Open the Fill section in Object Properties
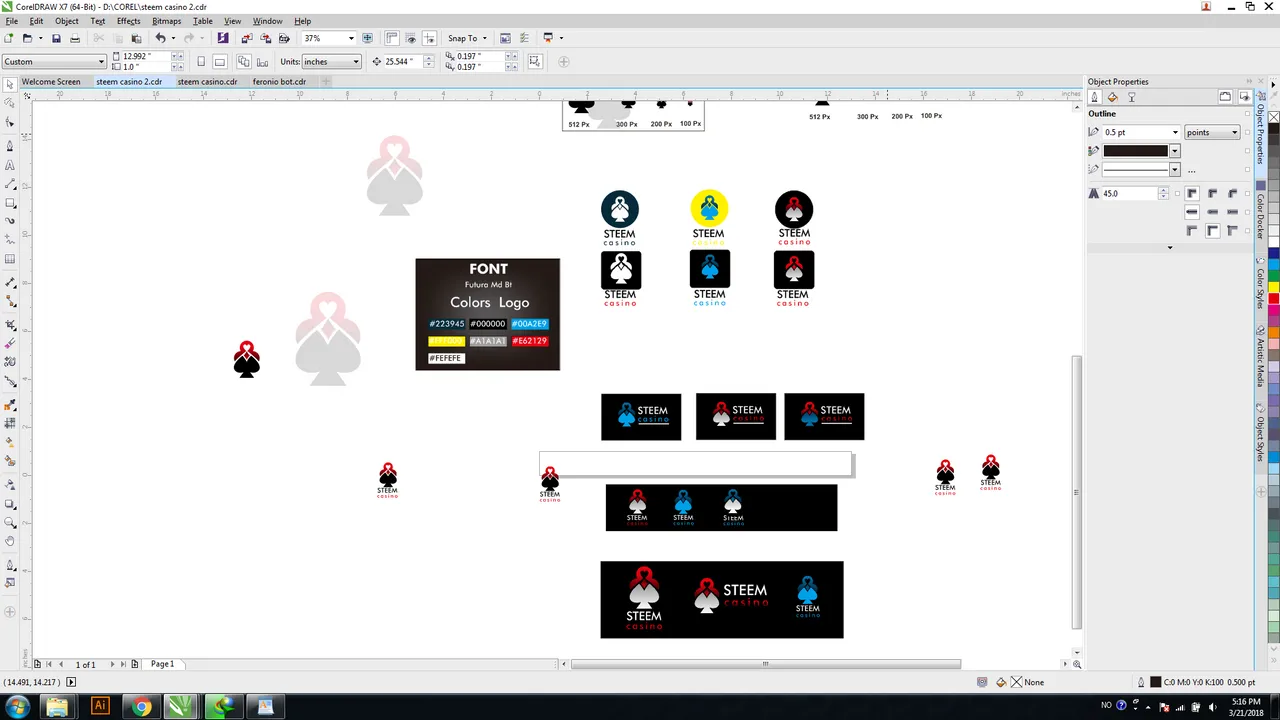1280x720 pixels. pos(1112,97)
